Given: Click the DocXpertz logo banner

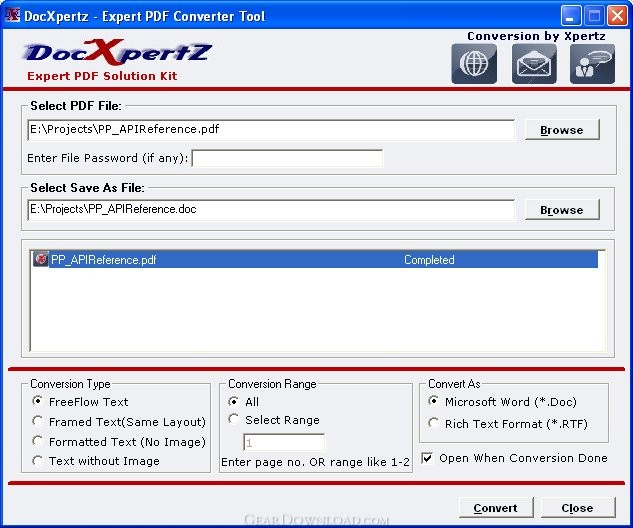Looking at the screenshot, I should click(117, 60).
